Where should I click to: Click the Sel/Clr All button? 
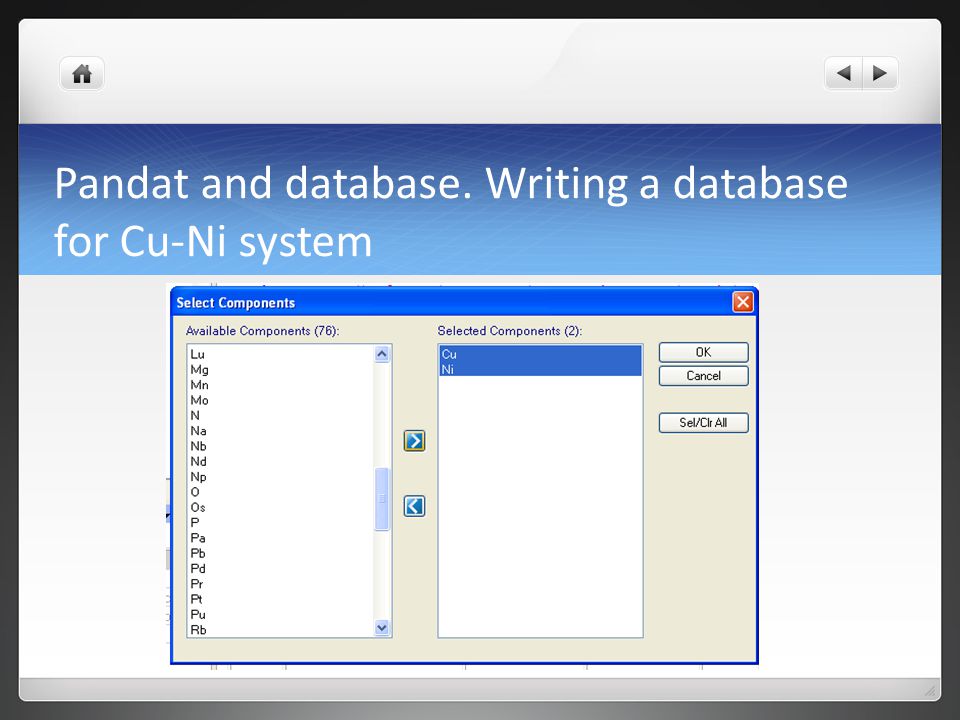tap(703, 422)
